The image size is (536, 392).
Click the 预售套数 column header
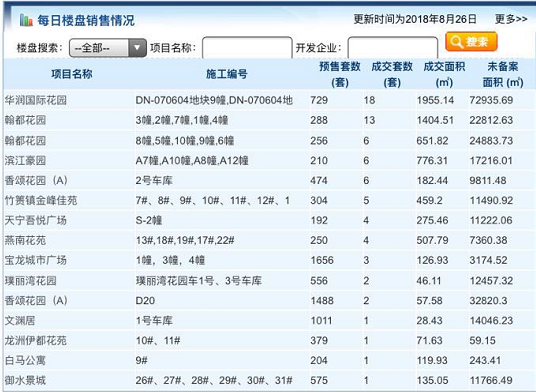[340, 74]
